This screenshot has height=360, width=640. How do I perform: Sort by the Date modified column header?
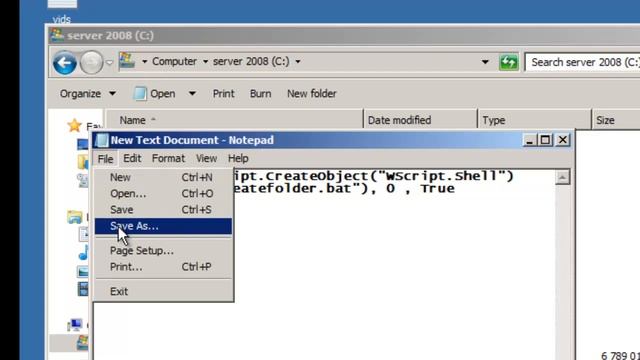pyautogui.click(x=420, y=120)
